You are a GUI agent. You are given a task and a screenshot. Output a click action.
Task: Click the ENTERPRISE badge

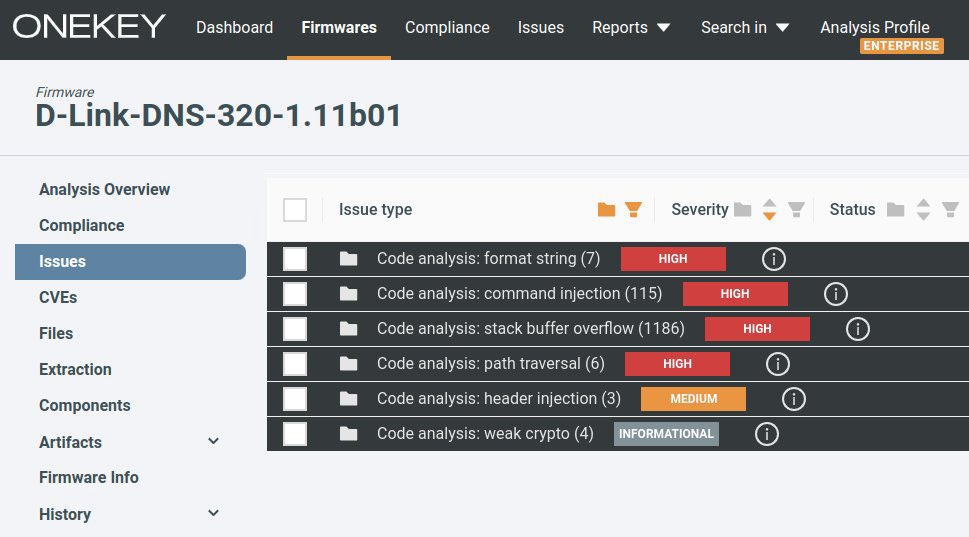tap(901, 46)
